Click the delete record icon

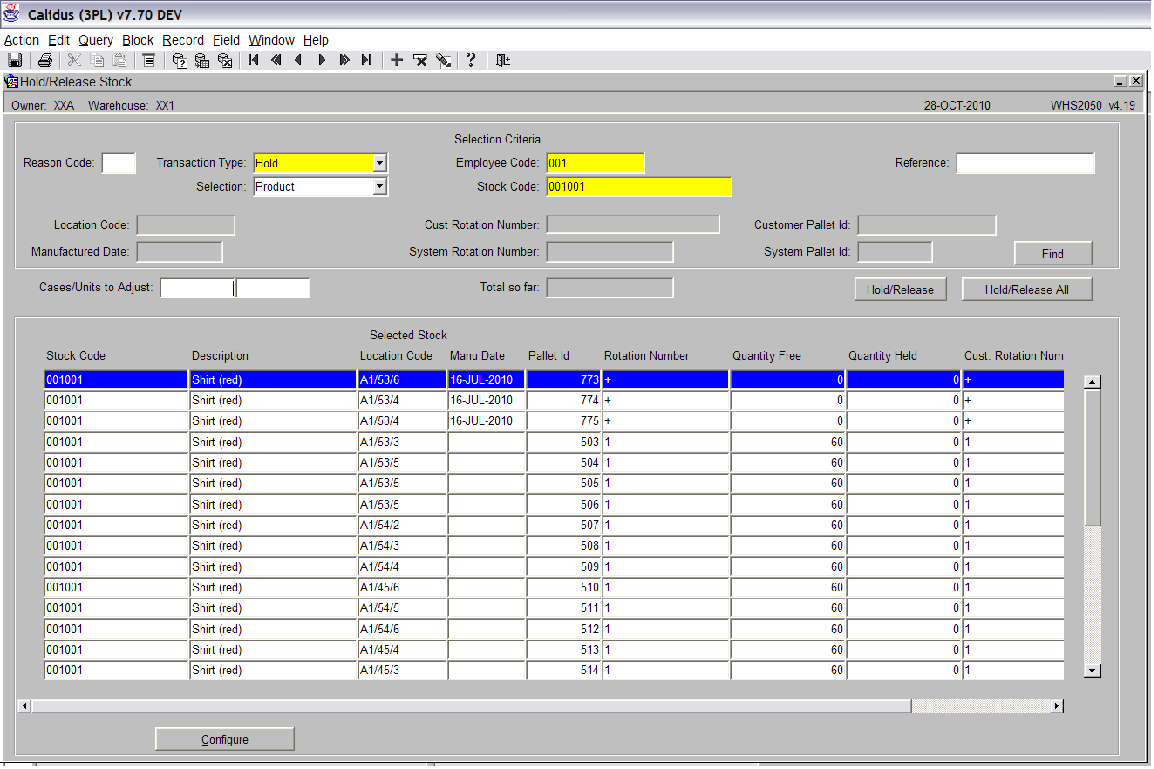420,60
